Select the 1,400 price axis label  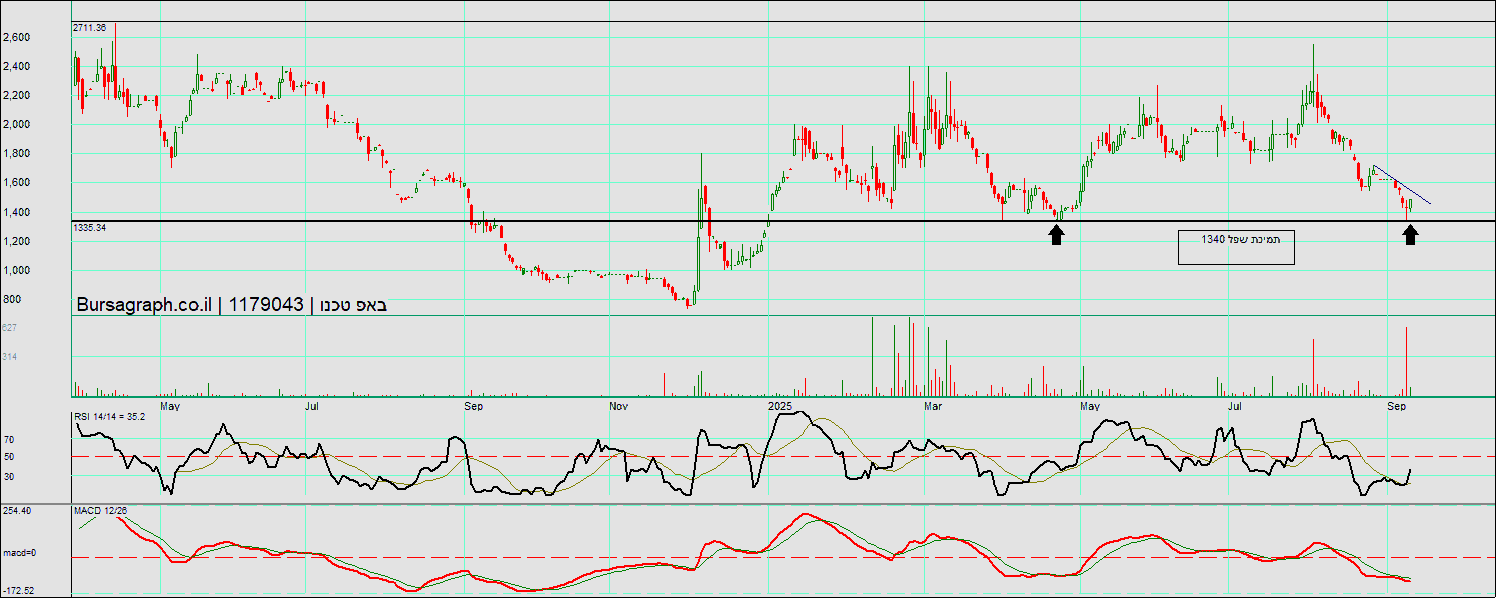tap(16, 213)
